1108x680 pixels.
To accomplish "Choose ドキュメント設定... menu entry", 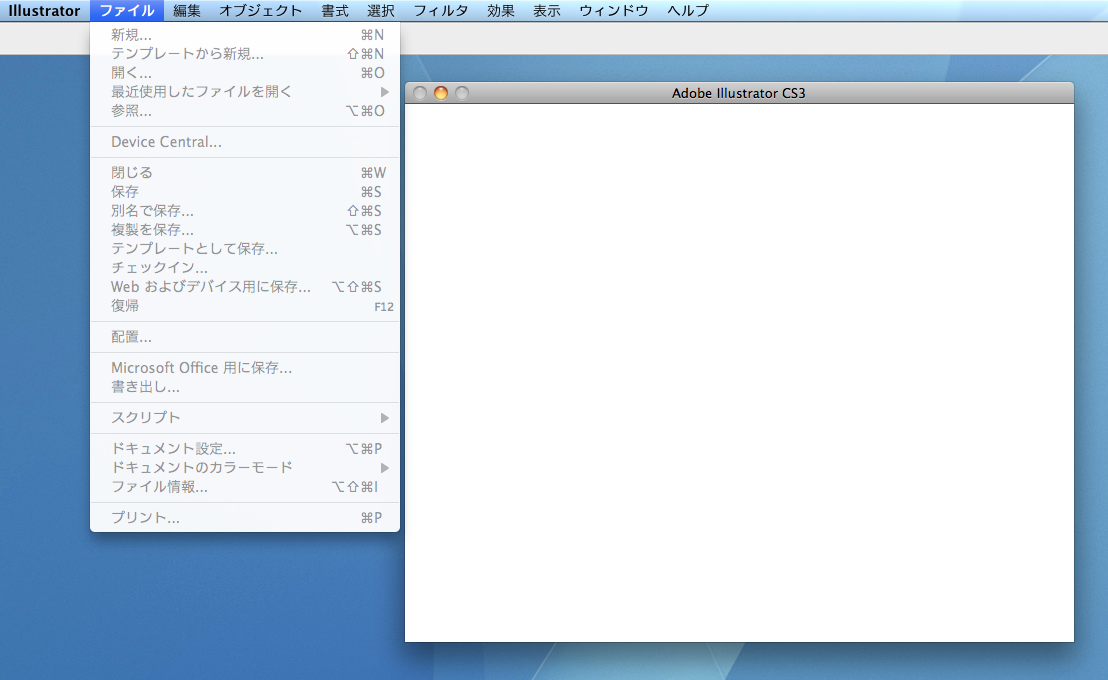I will (x=244, y=449).
